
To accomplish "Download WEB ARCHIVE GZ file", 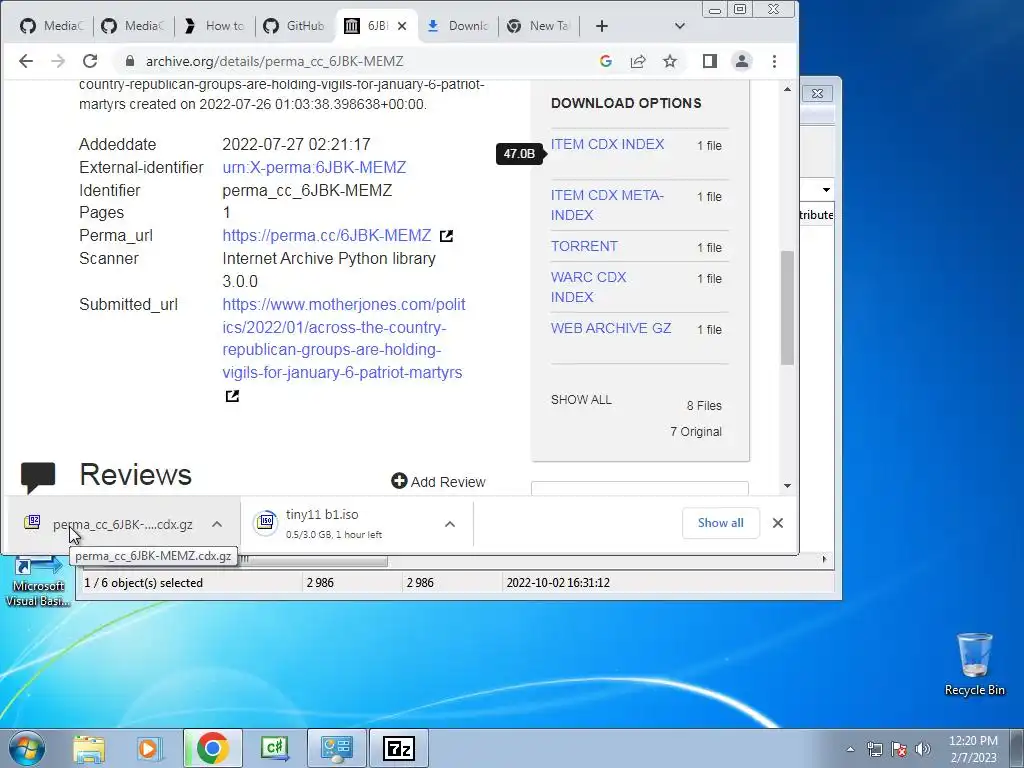I will tap(611, 328).
